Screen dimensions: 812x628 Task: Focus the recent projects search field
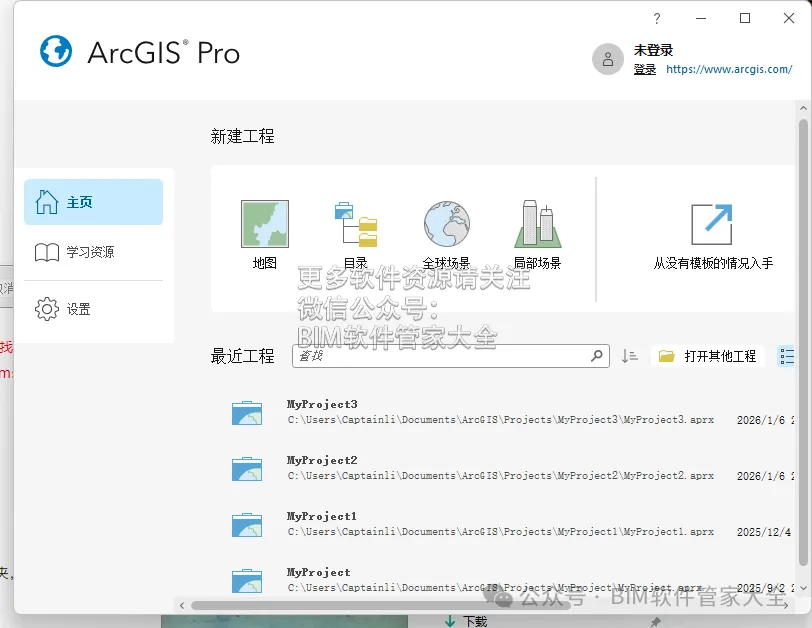[x=451, y=356]
